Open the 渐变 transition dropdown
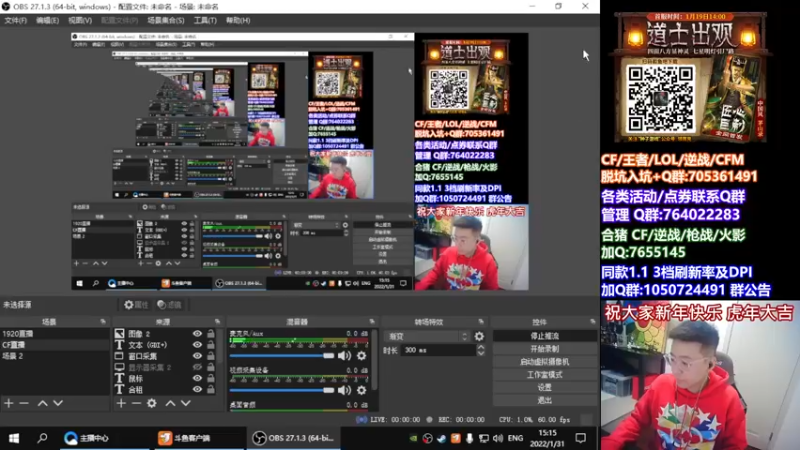The width and height of the screenshot is (800, 450). pyautogui.click(x=427, y=336)
